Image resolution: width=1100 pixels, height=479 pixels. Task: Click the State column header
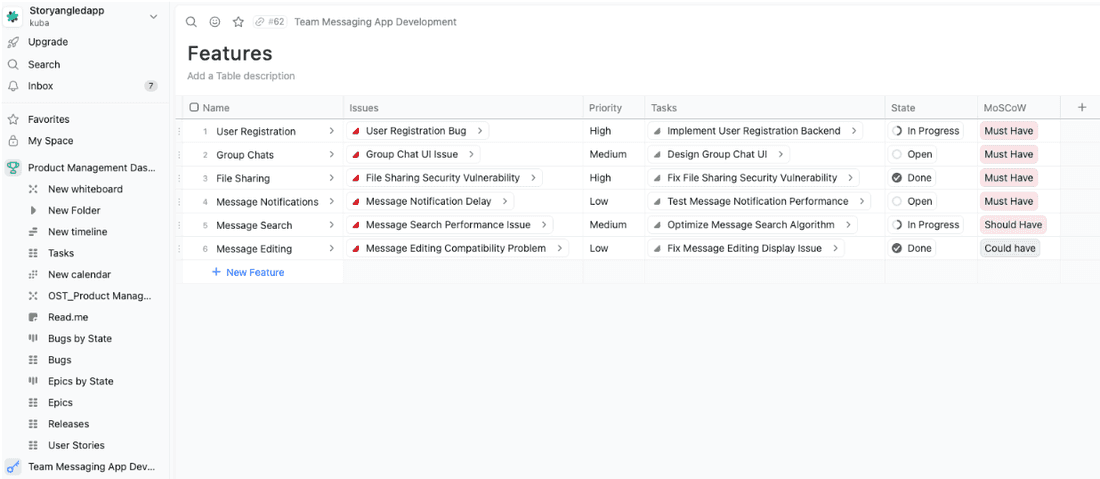(931, 107)
